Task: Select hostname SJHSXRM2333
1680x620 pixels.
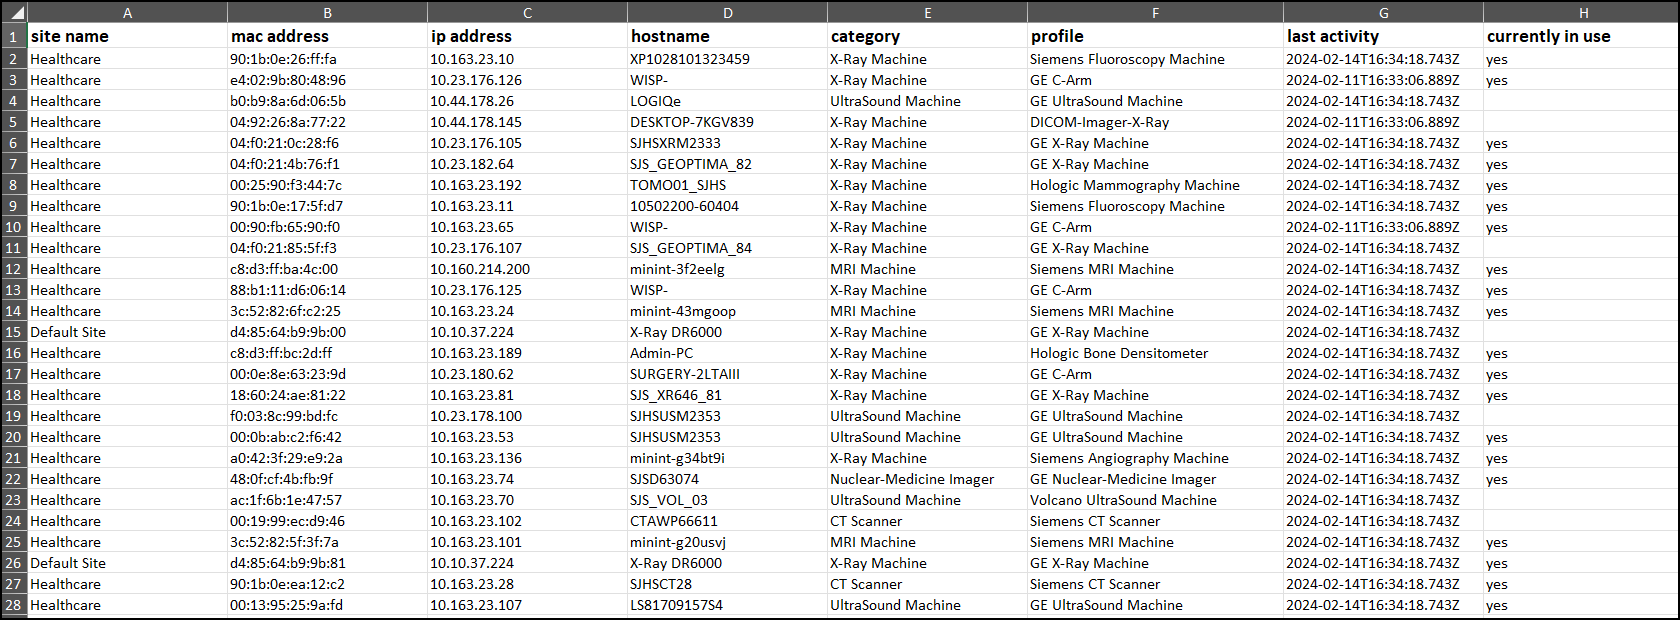Action: point(728,143)
